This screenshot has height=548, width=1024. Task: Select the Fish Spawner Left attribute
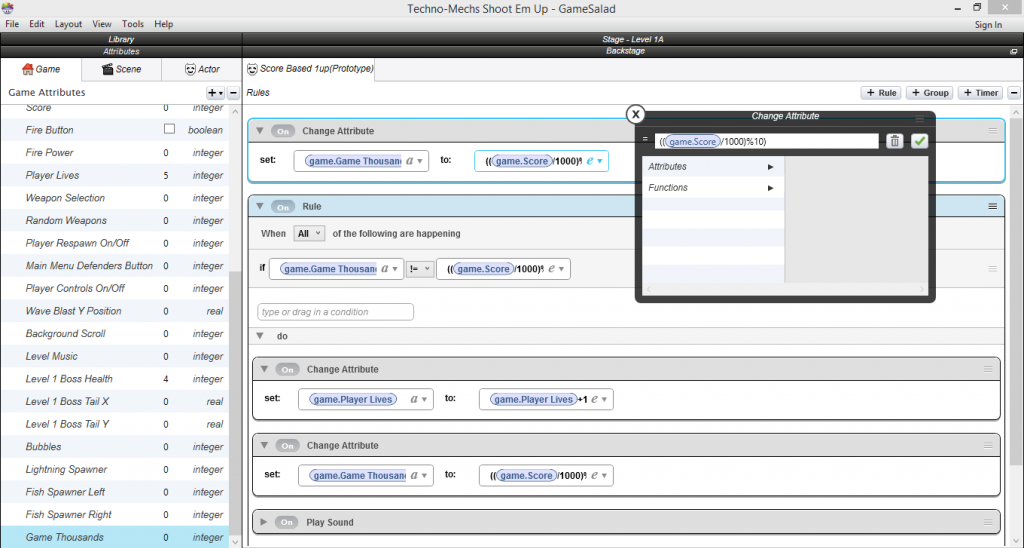(x=115, y=492)
